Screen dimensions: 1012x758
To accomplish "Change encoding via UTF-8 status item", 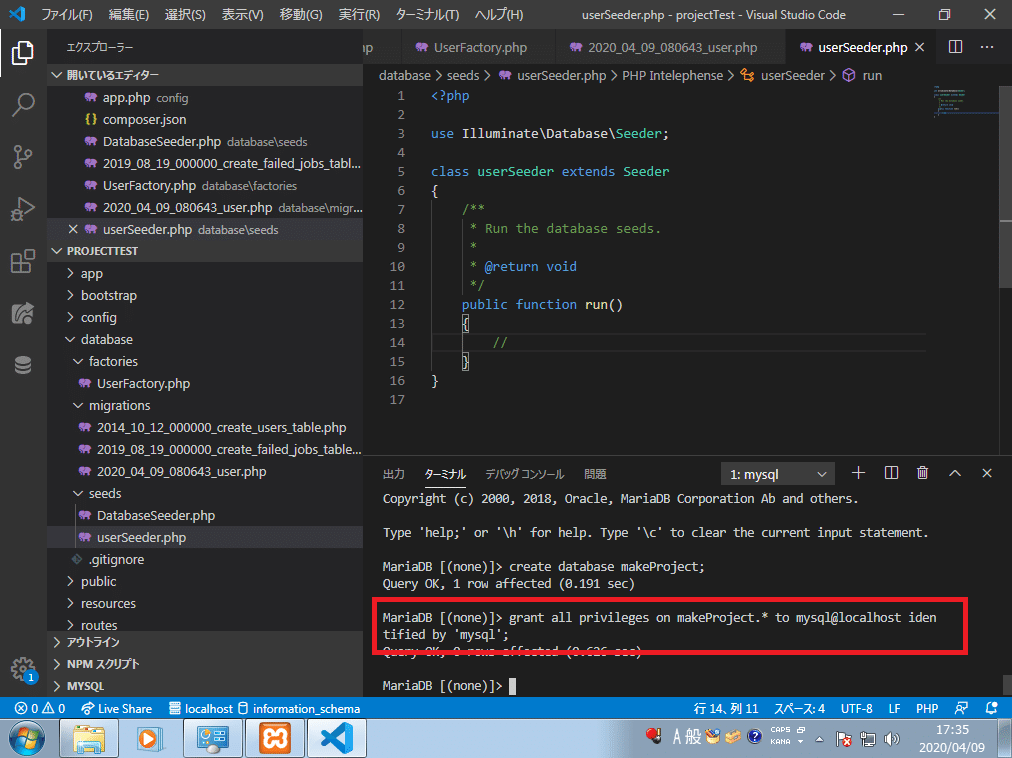I will pyautogui.click(x=856, y=708).
